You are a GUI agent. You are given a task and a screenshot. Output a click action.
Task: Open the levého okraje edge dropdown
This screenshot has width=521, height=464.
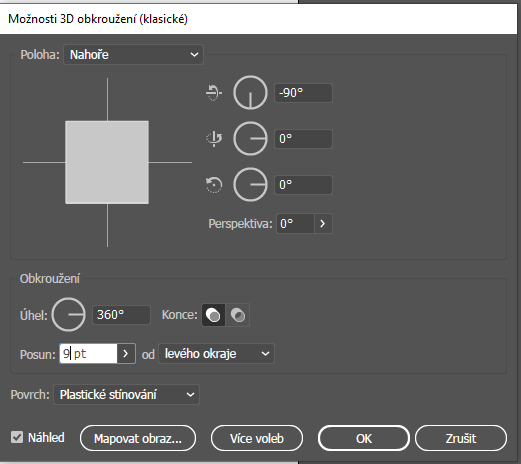tap(216, 353)
